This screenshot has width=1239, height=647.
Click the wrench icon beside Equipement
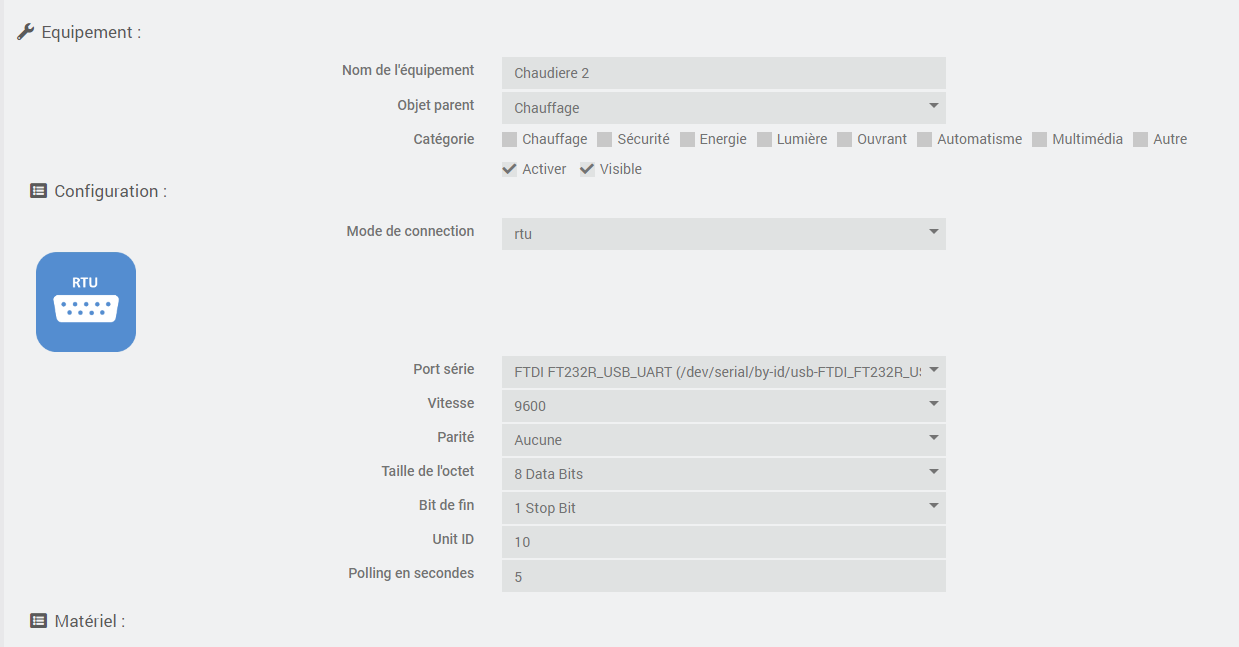tap(26, 32)
